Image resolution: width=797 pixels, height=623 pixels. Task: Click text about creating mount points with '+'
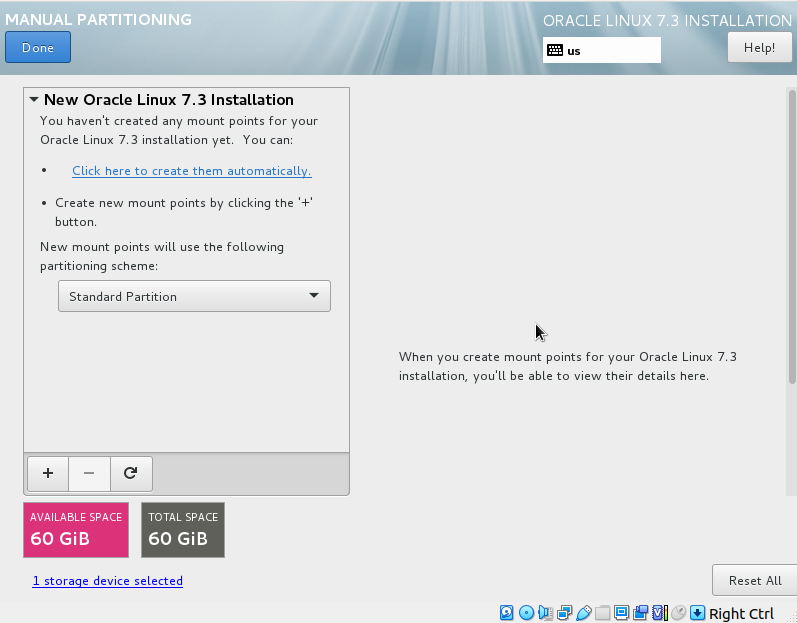[x=183, y=212]
